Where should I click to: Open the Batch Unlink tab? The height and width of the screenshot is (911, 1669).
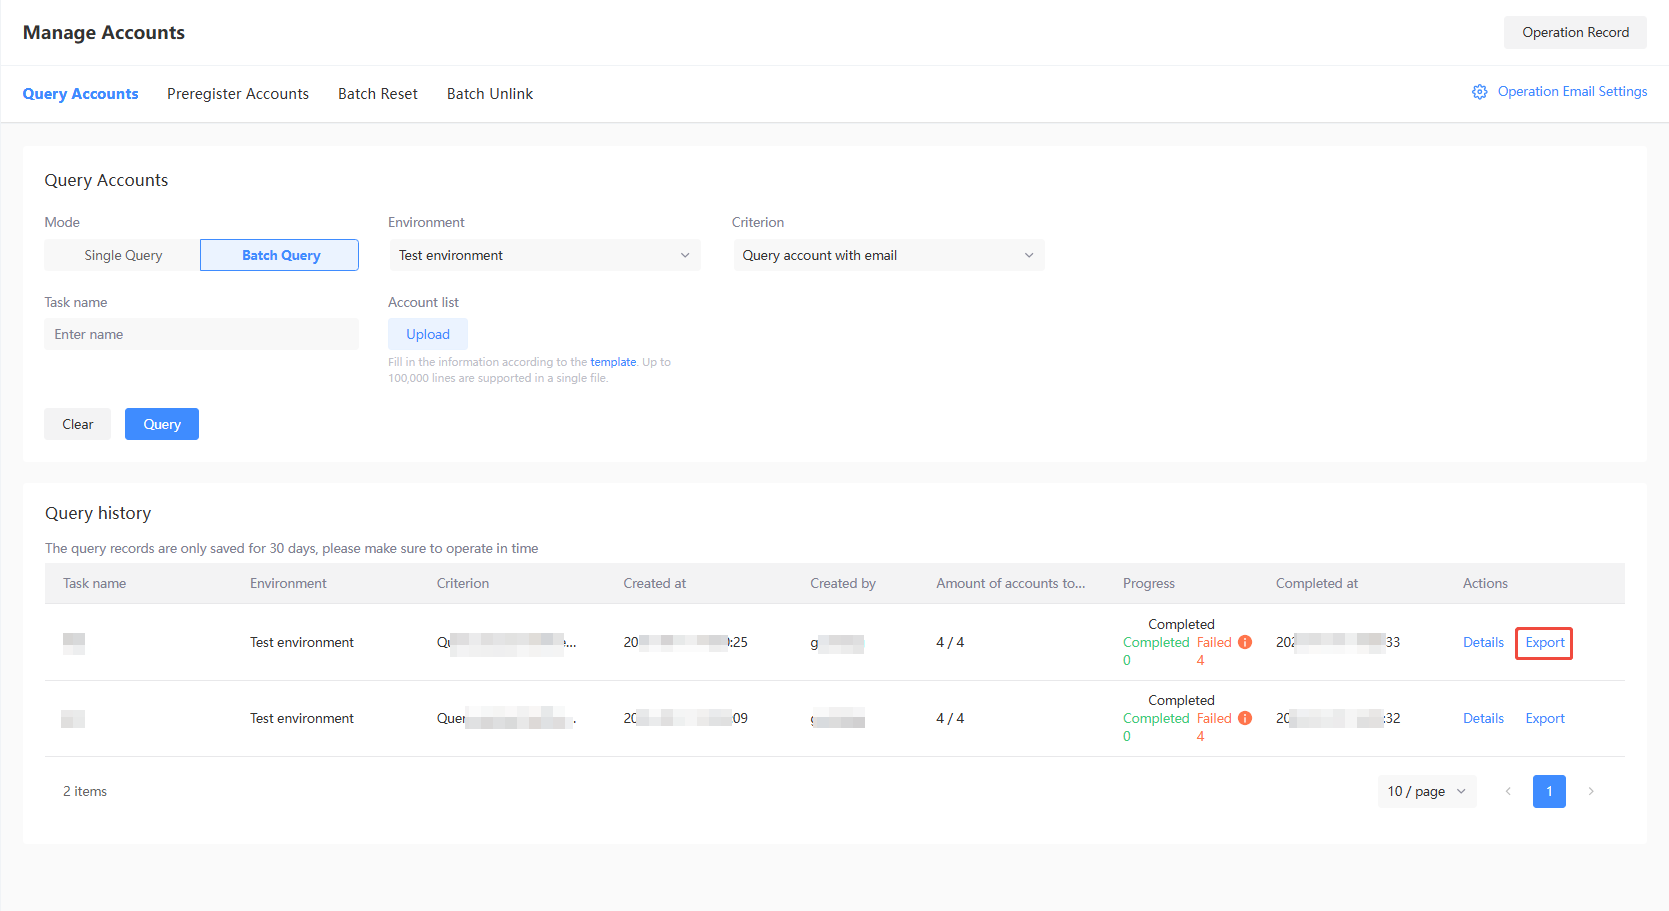click(489, 93)
